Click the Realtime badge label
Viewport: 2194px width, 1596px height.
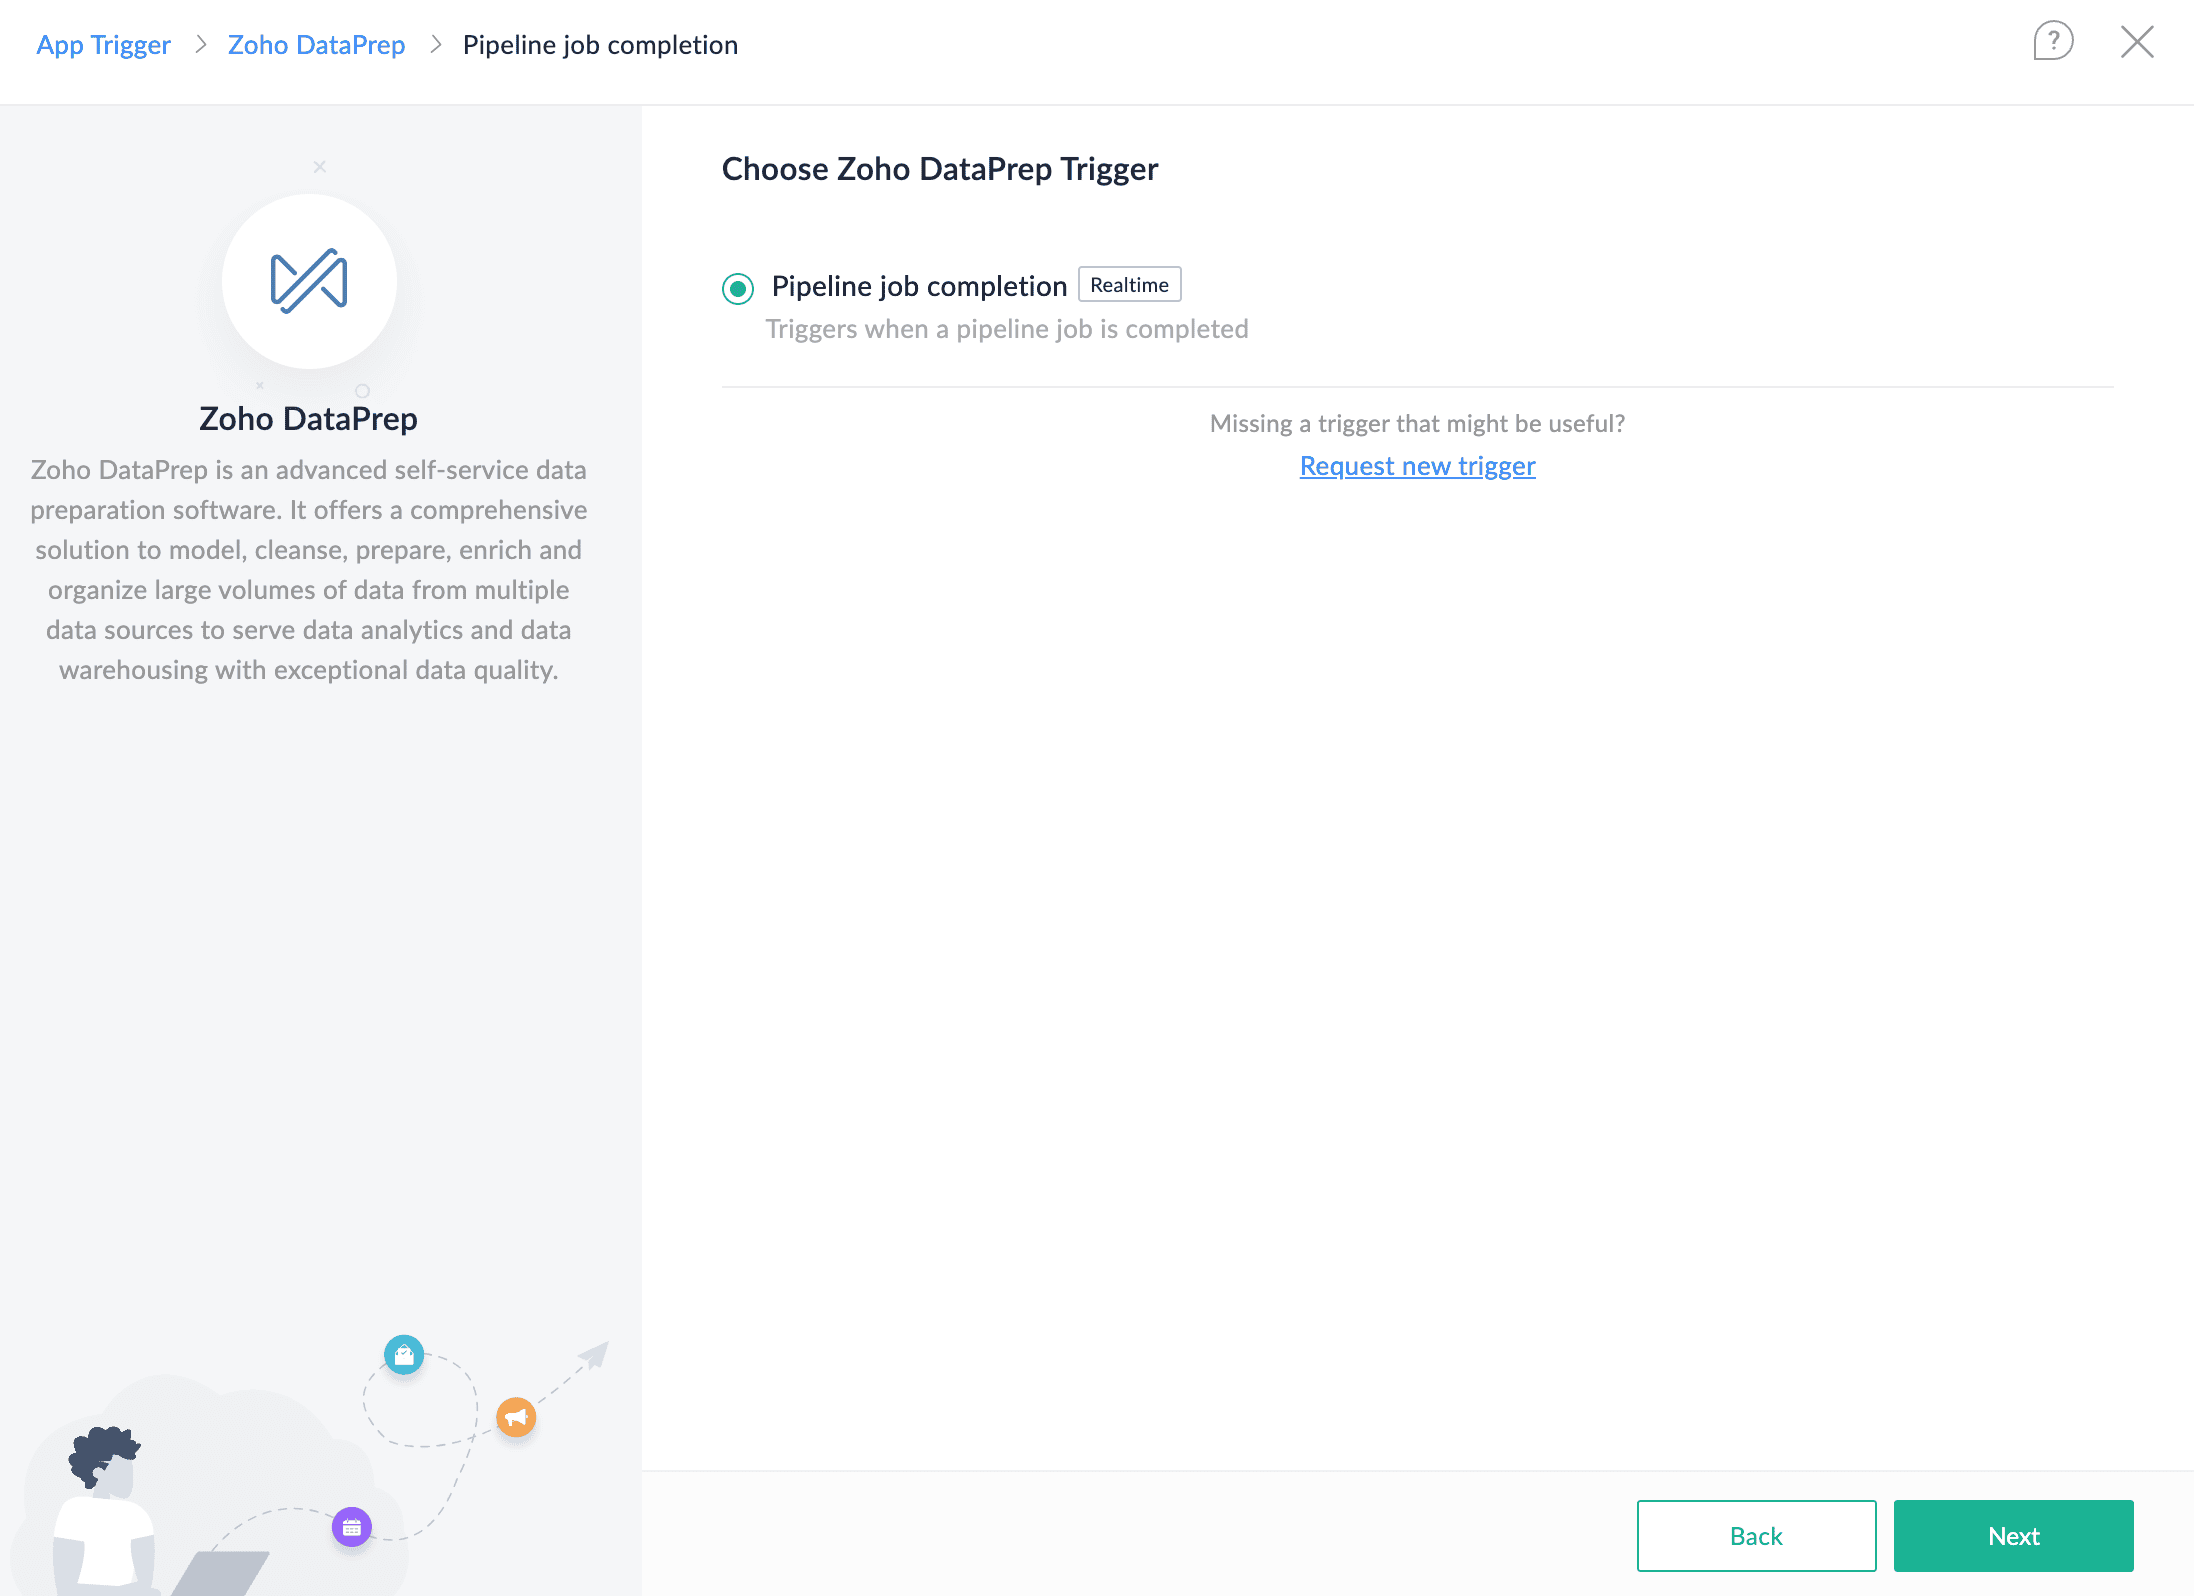[1129, 285]
